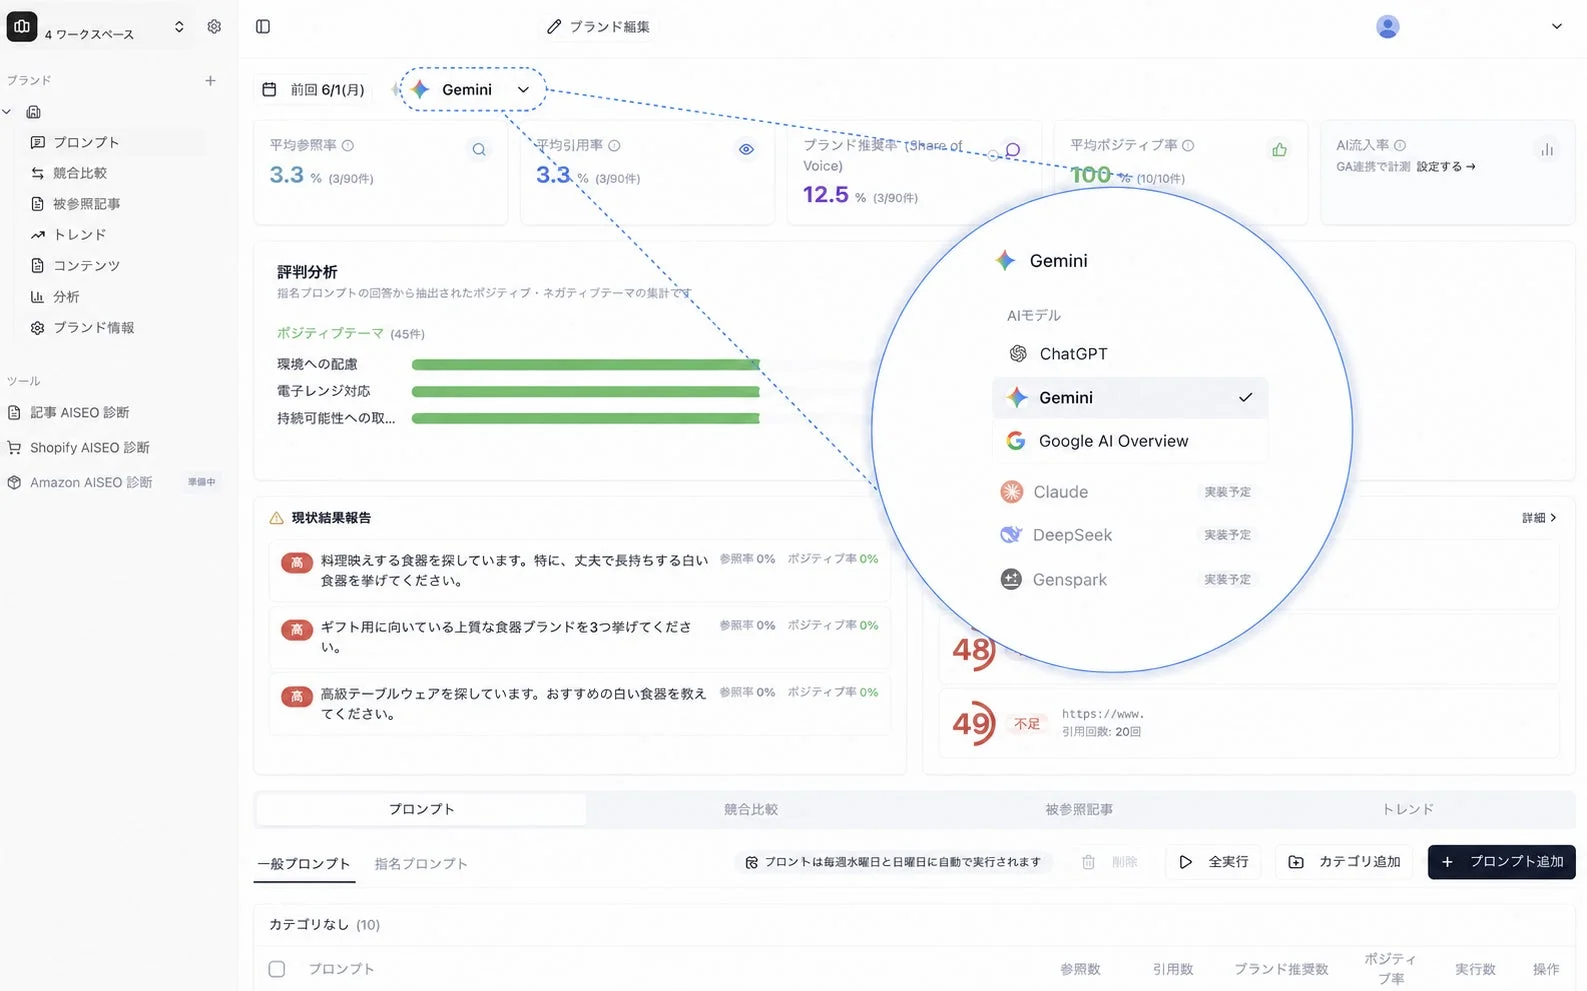Click the brand building icon in tree
This screenshot has width=1587, height=991.
(x=34, y=112)
